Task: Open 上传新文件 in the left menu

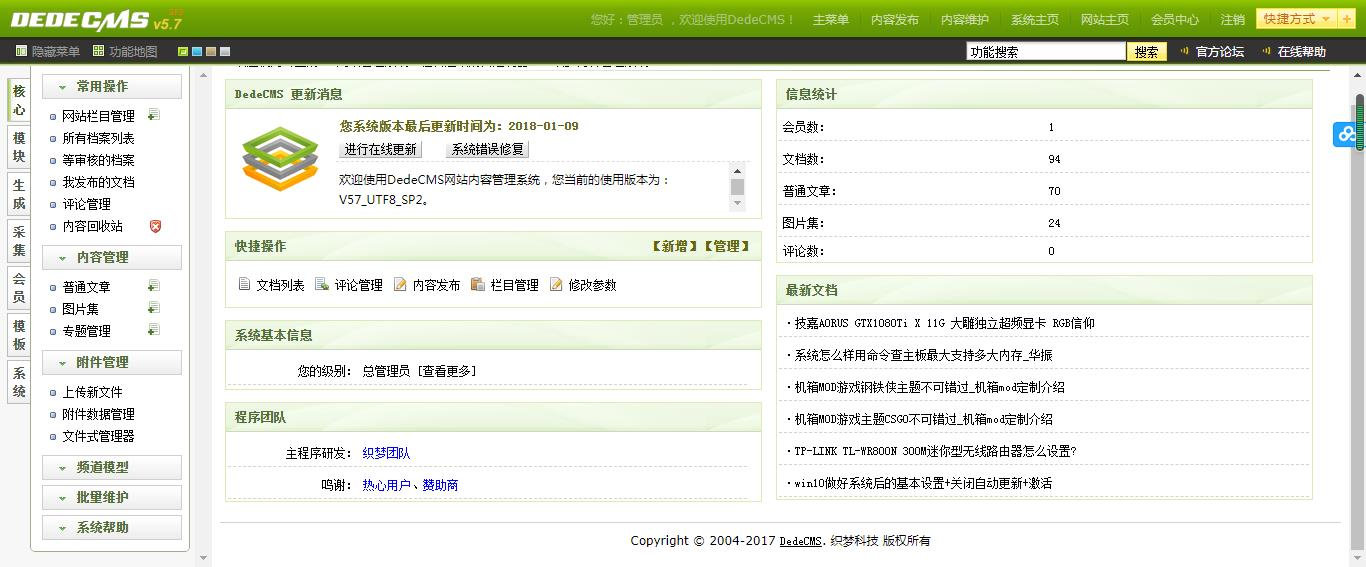Action: pos(92,392)
